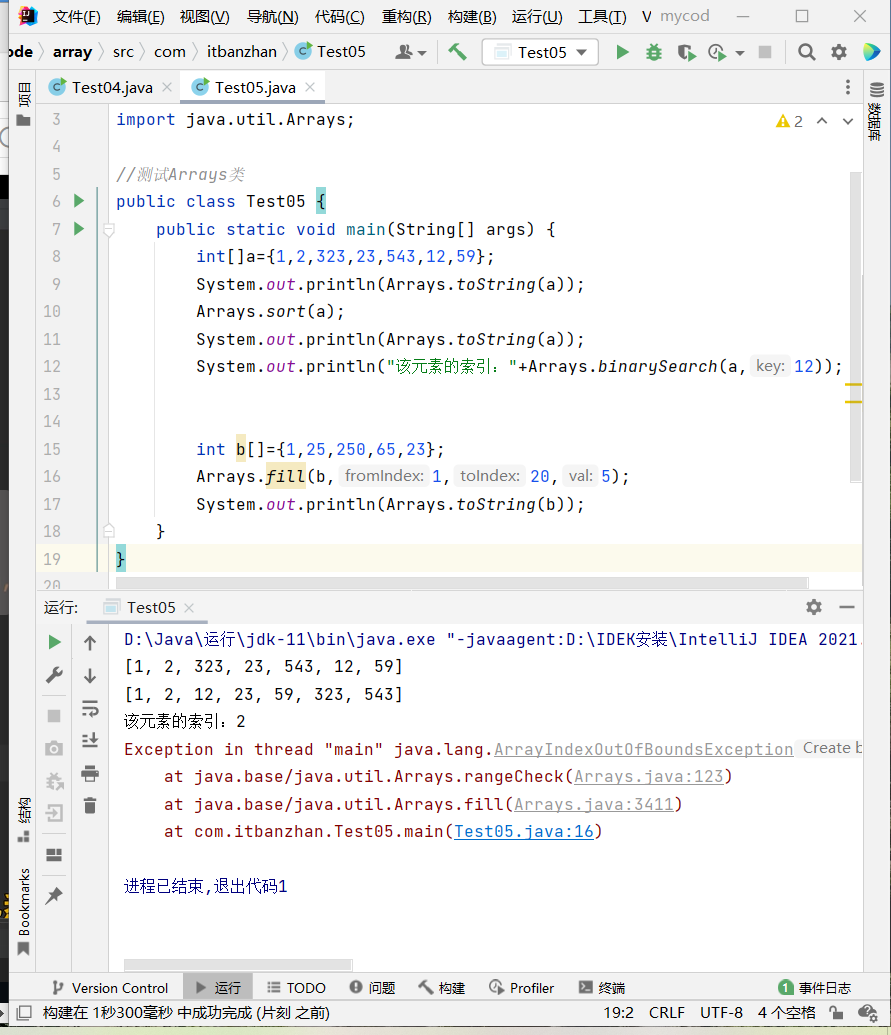Image resolution: width=891 pixels, height=1035 pixels.
Task: Print the console output
Action: (90, 773)
